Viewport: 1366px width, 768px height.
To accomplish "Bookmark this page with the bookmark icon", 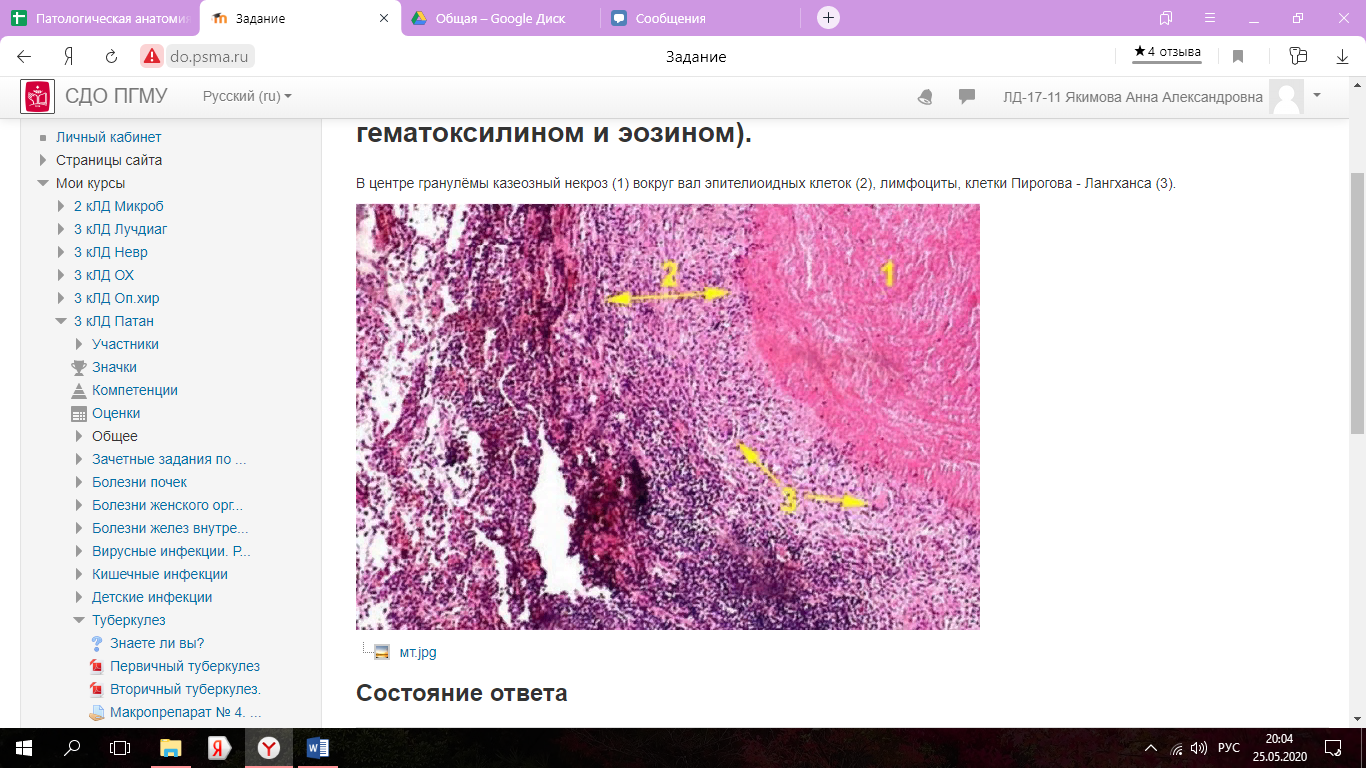I will [1238, 57].
